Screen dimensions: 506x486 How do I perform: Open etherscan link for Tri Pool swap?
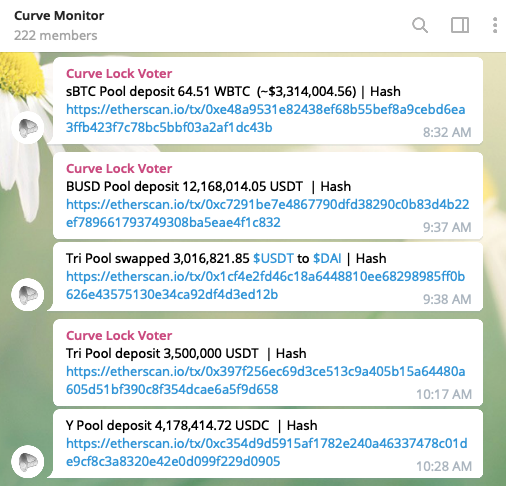click(266, 285)
